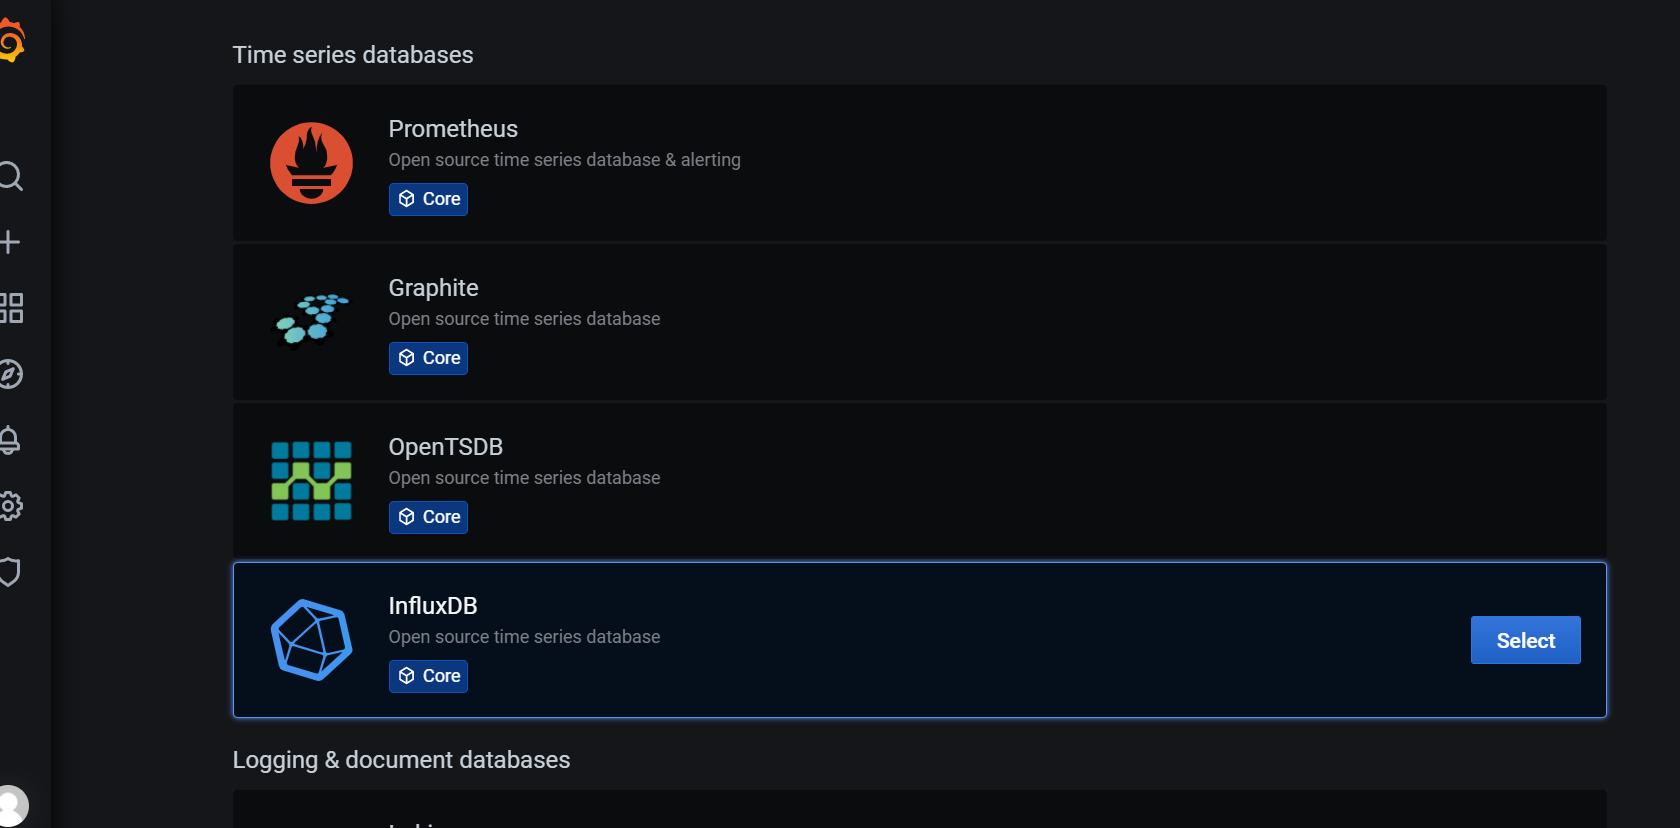Open the Explore compass icon
Viewport: 1680px width, 828px height.
(x=10, y=374)
